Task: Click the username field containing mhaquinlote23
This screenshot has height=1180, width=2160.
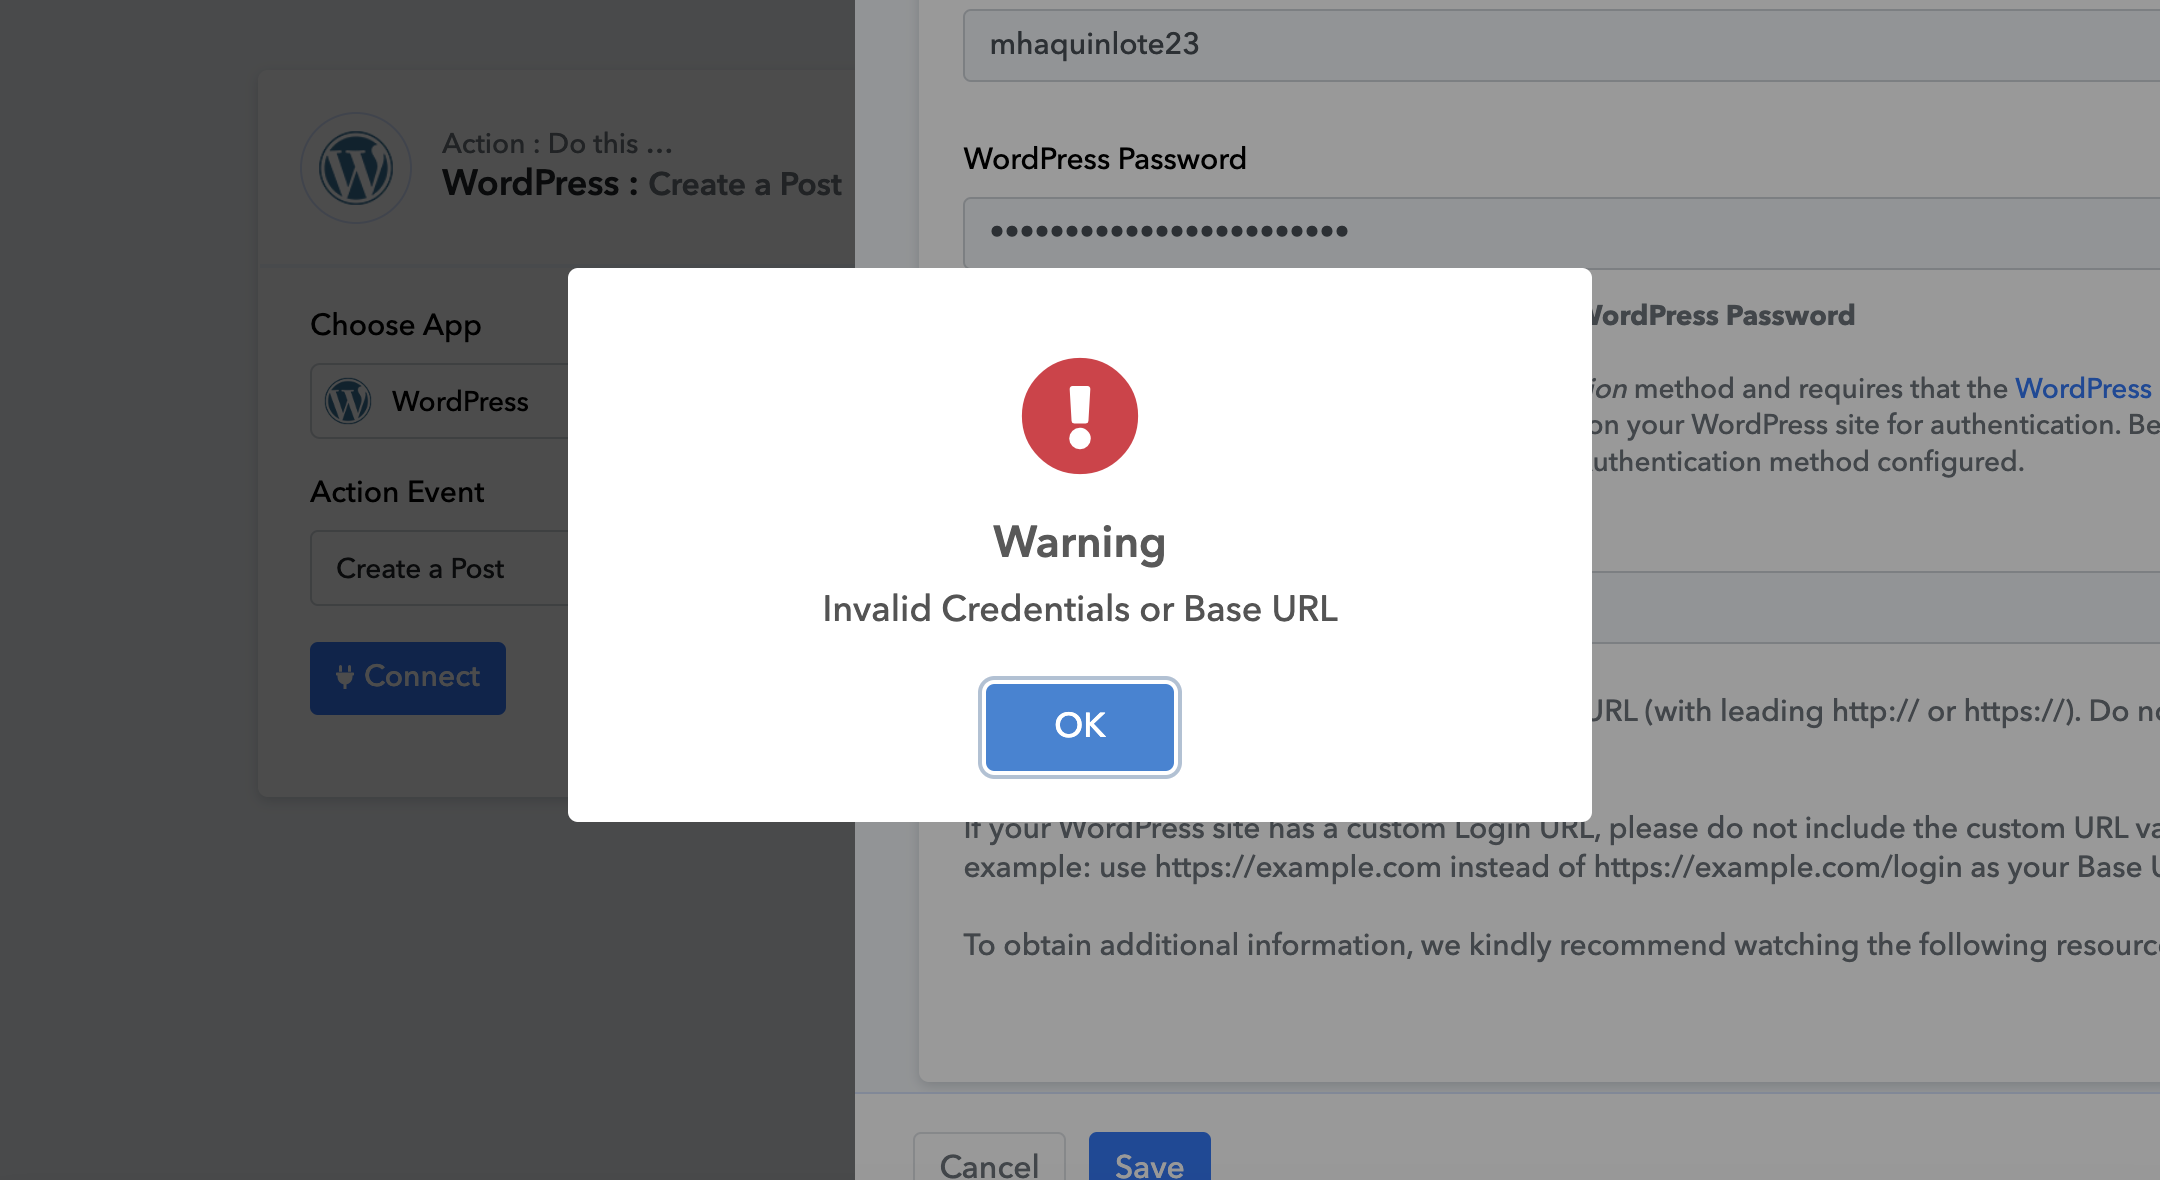Action: click(1561, 45)
